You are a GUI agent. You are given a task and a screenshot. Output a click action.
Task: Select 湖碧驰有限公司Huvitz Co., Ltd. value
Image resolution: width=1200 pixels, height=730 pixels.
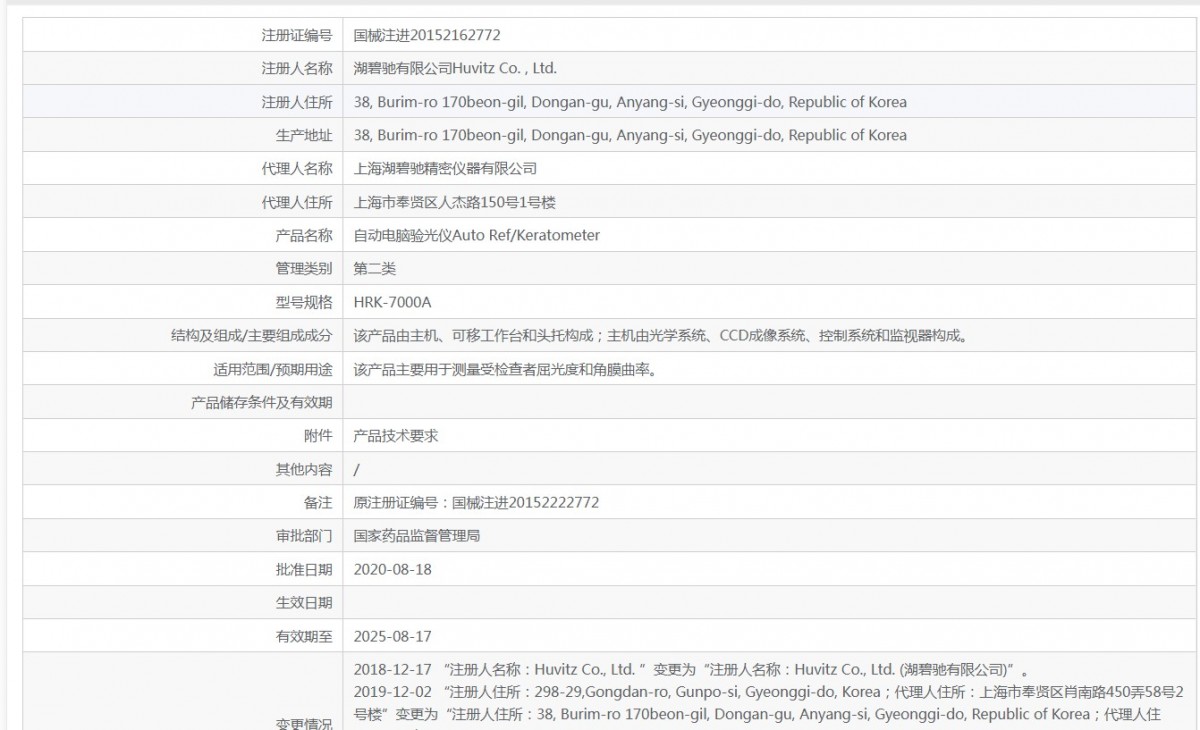point(456,69)
